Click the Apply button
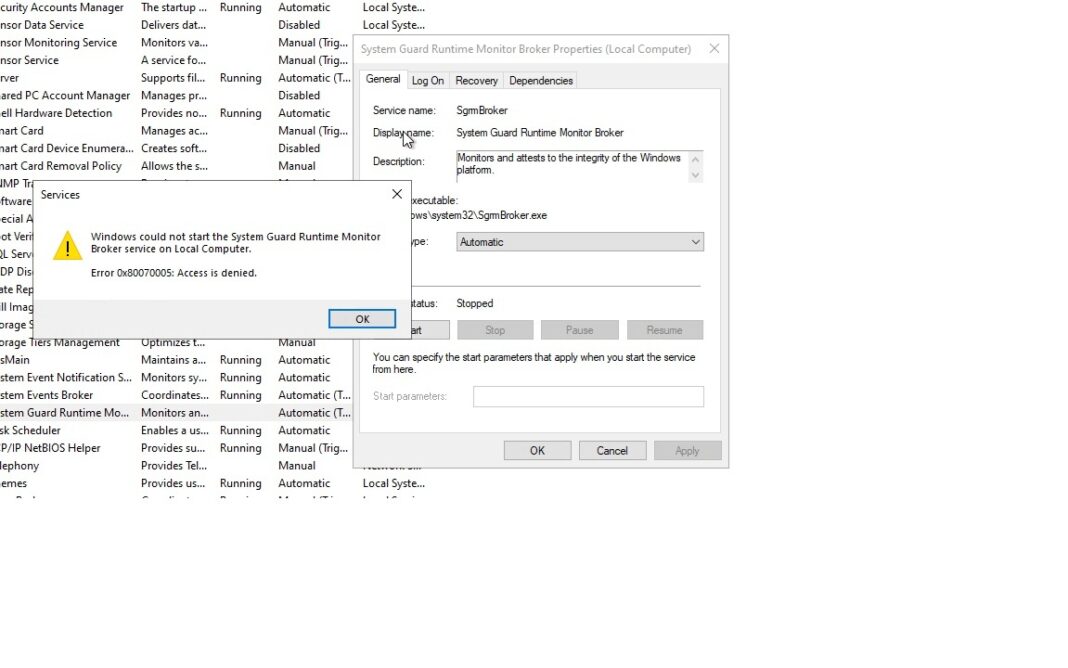This screenshot has height=668, width=1068. tap(687, 449)
